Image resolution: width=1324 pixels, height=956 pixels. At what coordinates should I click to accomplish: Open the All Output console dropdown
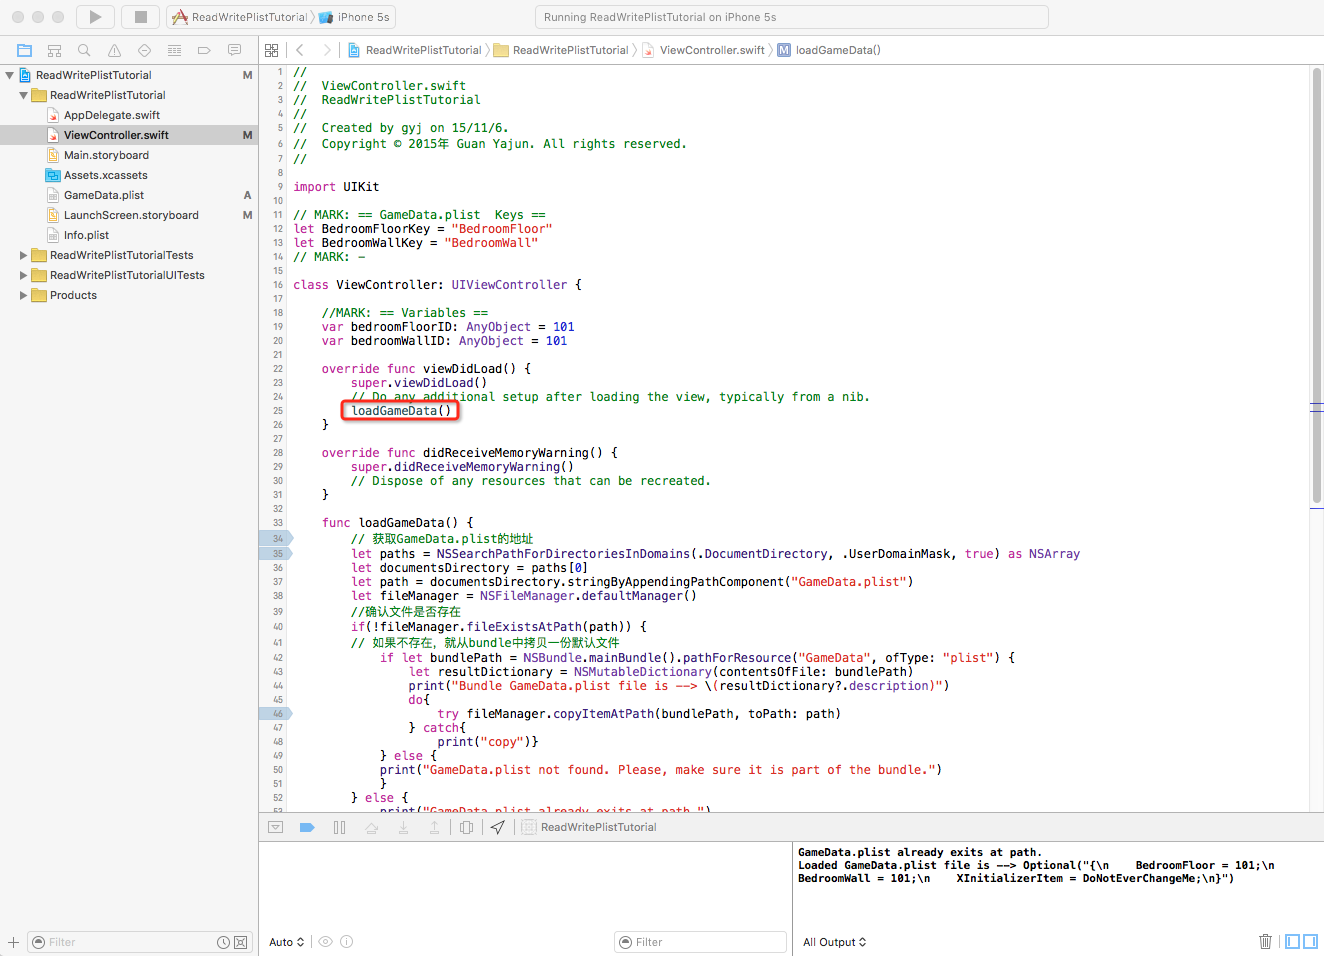pos(835,942)
